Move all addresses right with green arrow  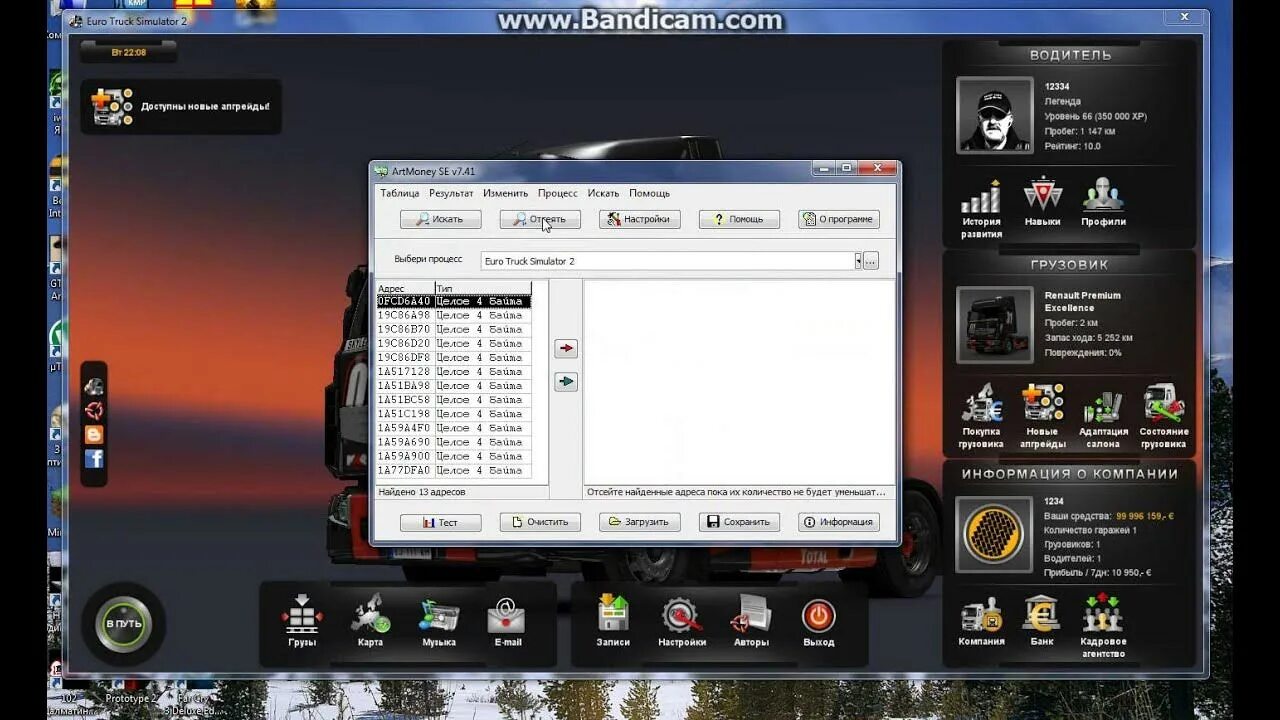[x=566, y=381]
